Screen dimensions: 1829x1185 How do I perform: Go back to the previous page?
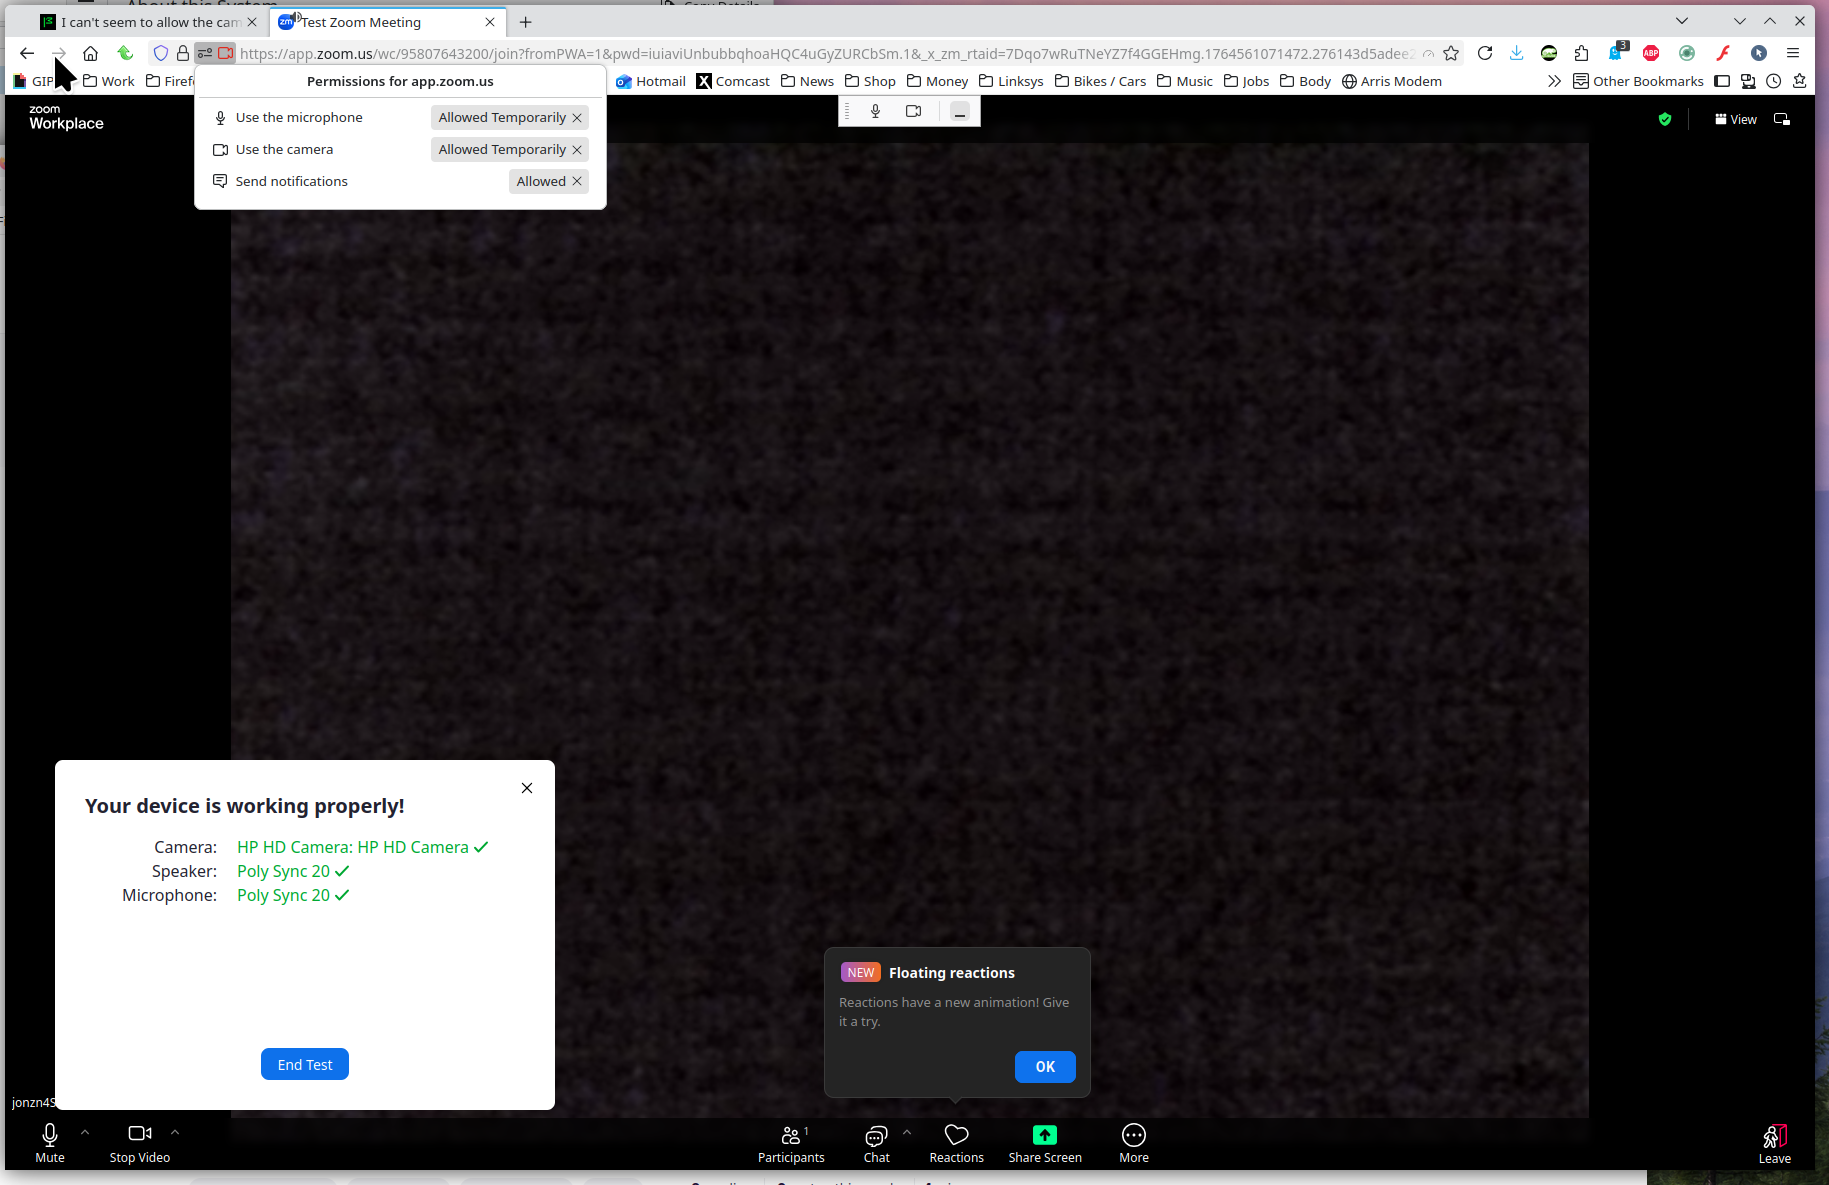coord(27,53)
